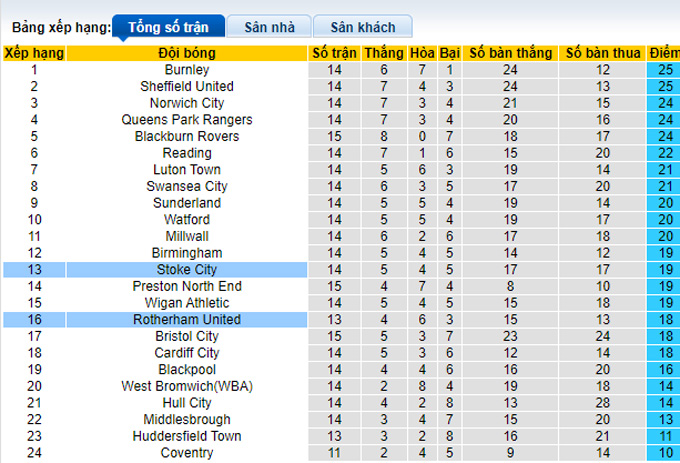
Task: Click on West Bromwich(WBA) team
Action: [x=187, y=386]
